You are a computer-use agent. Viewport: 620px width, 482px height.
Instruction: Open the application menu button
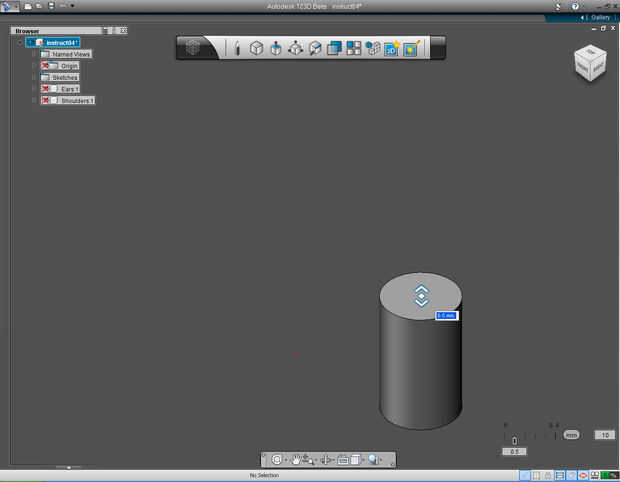(9, 6)
